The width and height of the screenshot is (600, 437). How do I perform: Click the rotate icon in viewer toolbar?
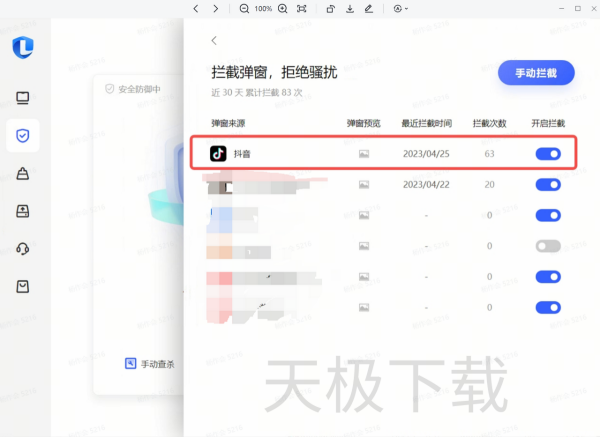point(331,8)
